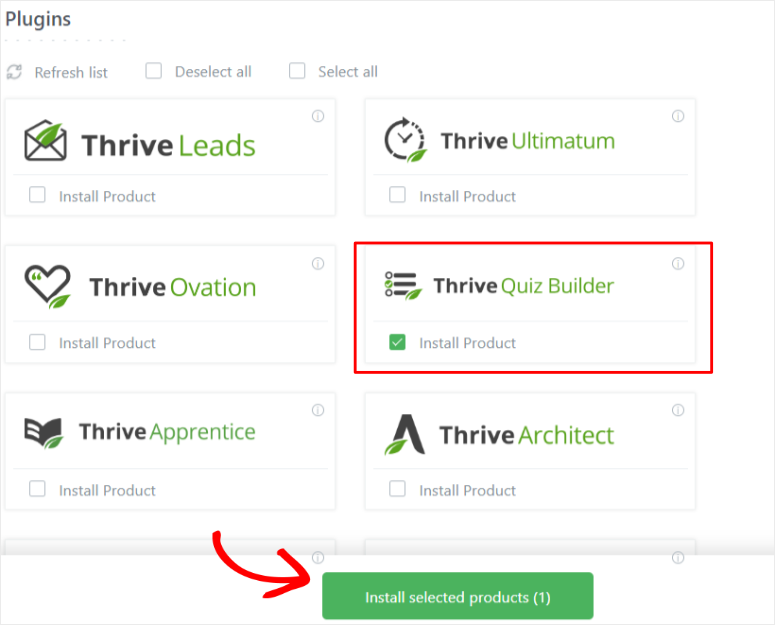The height and width of the screenshot is (625, 775).
Task: Uncheck Install Product for Thrive Quiz Builder
Action: [397, 342]
